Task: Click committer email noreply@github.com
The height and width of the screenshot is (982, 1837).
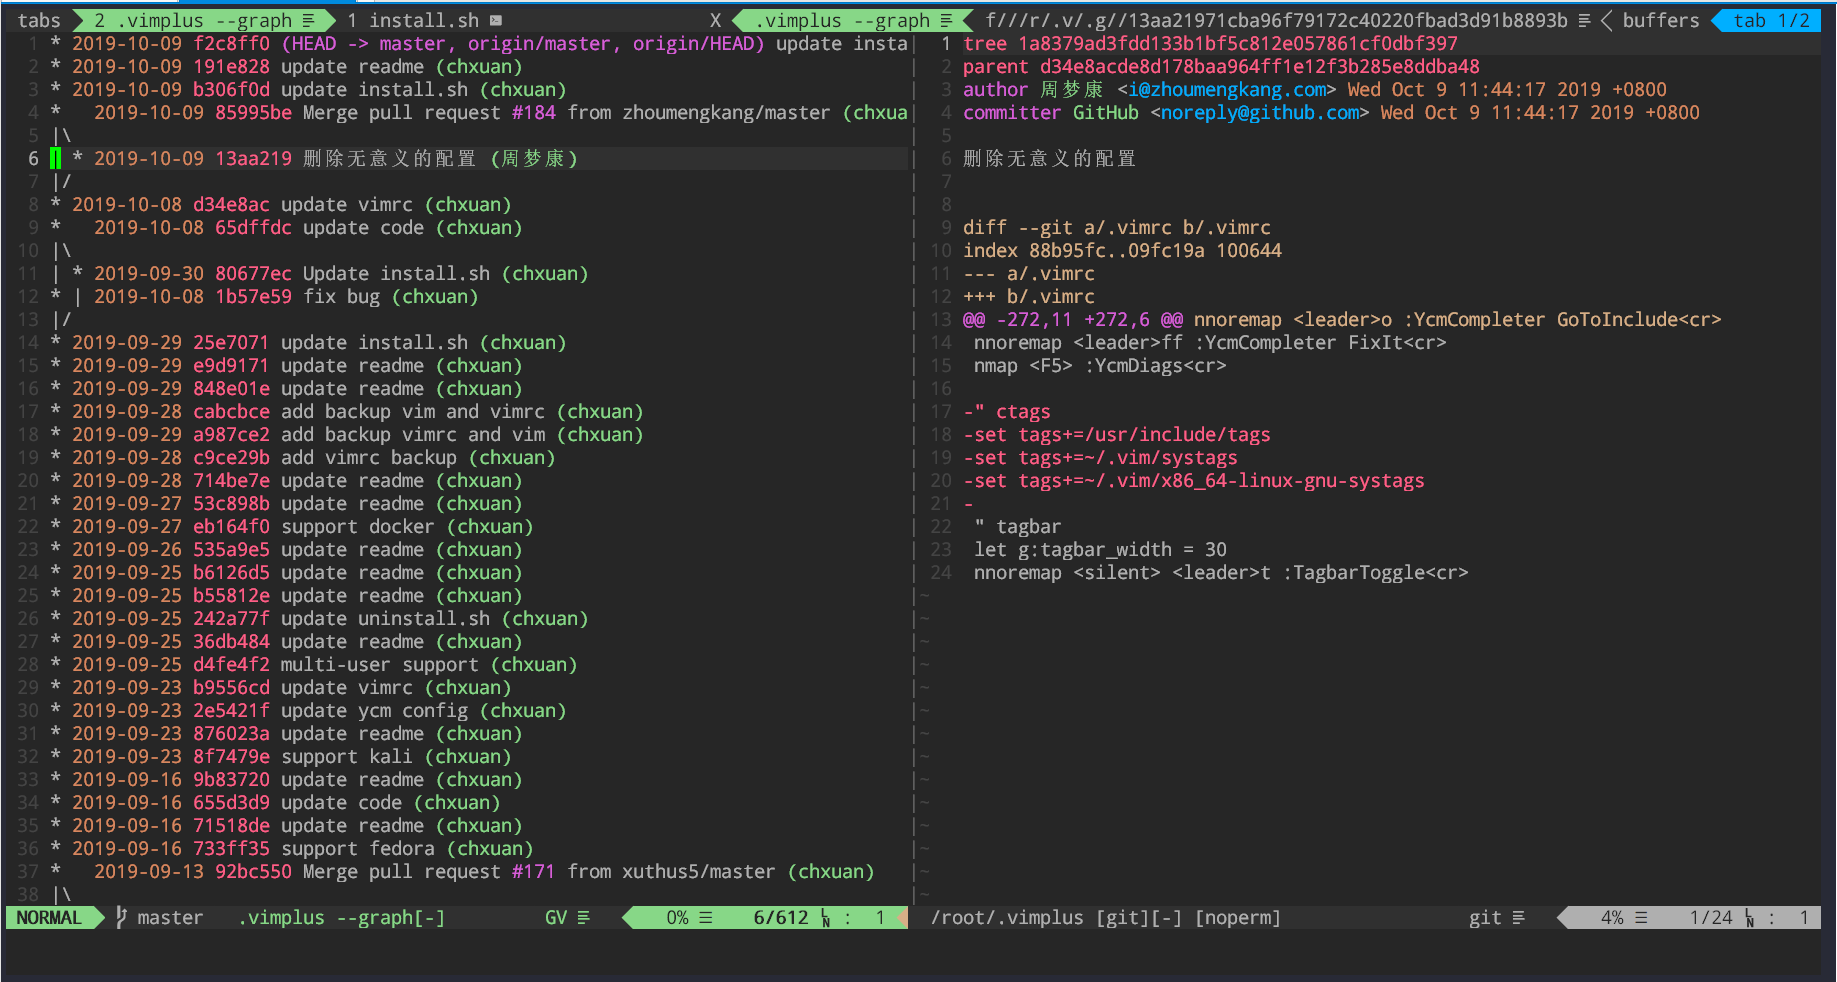Action: tap(1260, 113)
